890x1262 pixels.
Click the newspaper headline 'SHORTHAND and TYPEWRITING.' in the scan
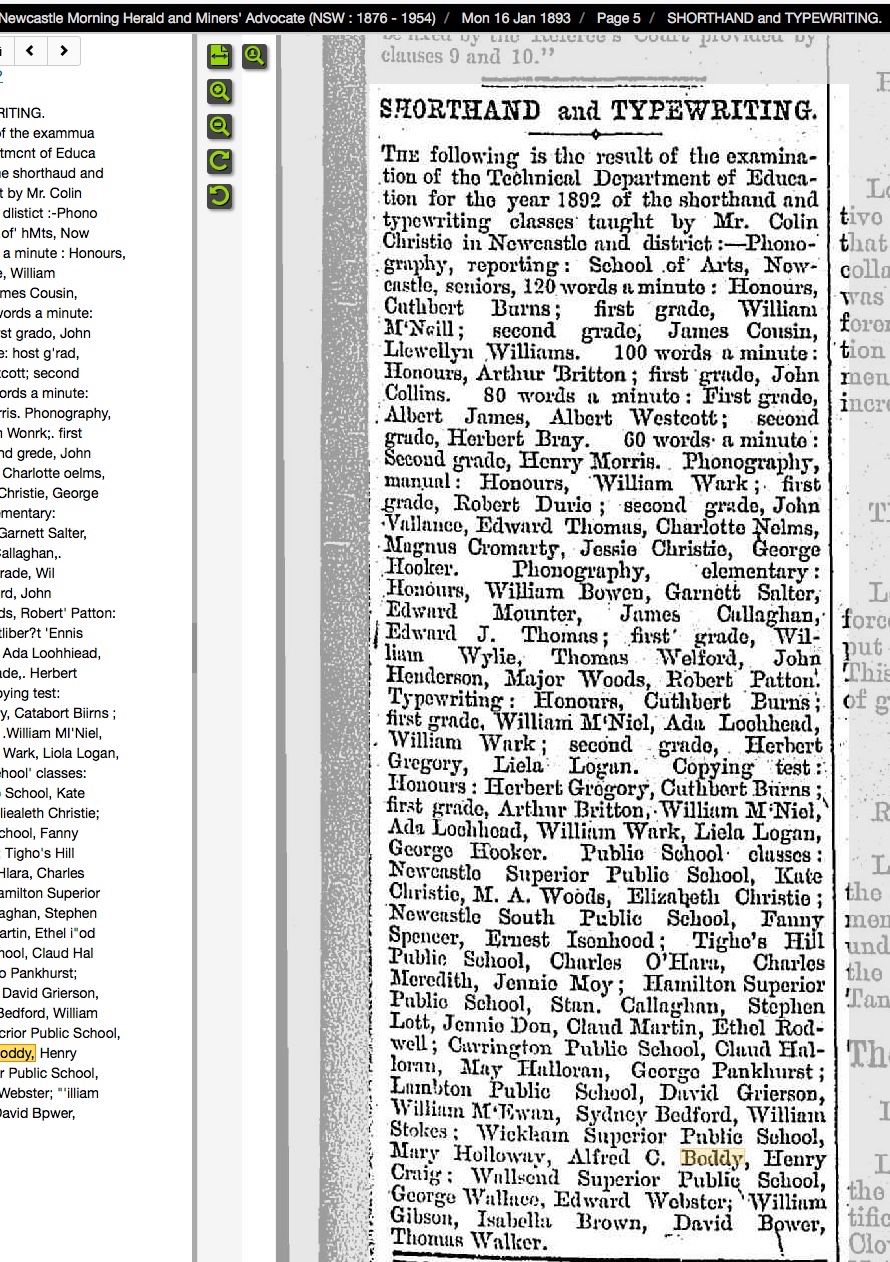[x=598, y=110]
